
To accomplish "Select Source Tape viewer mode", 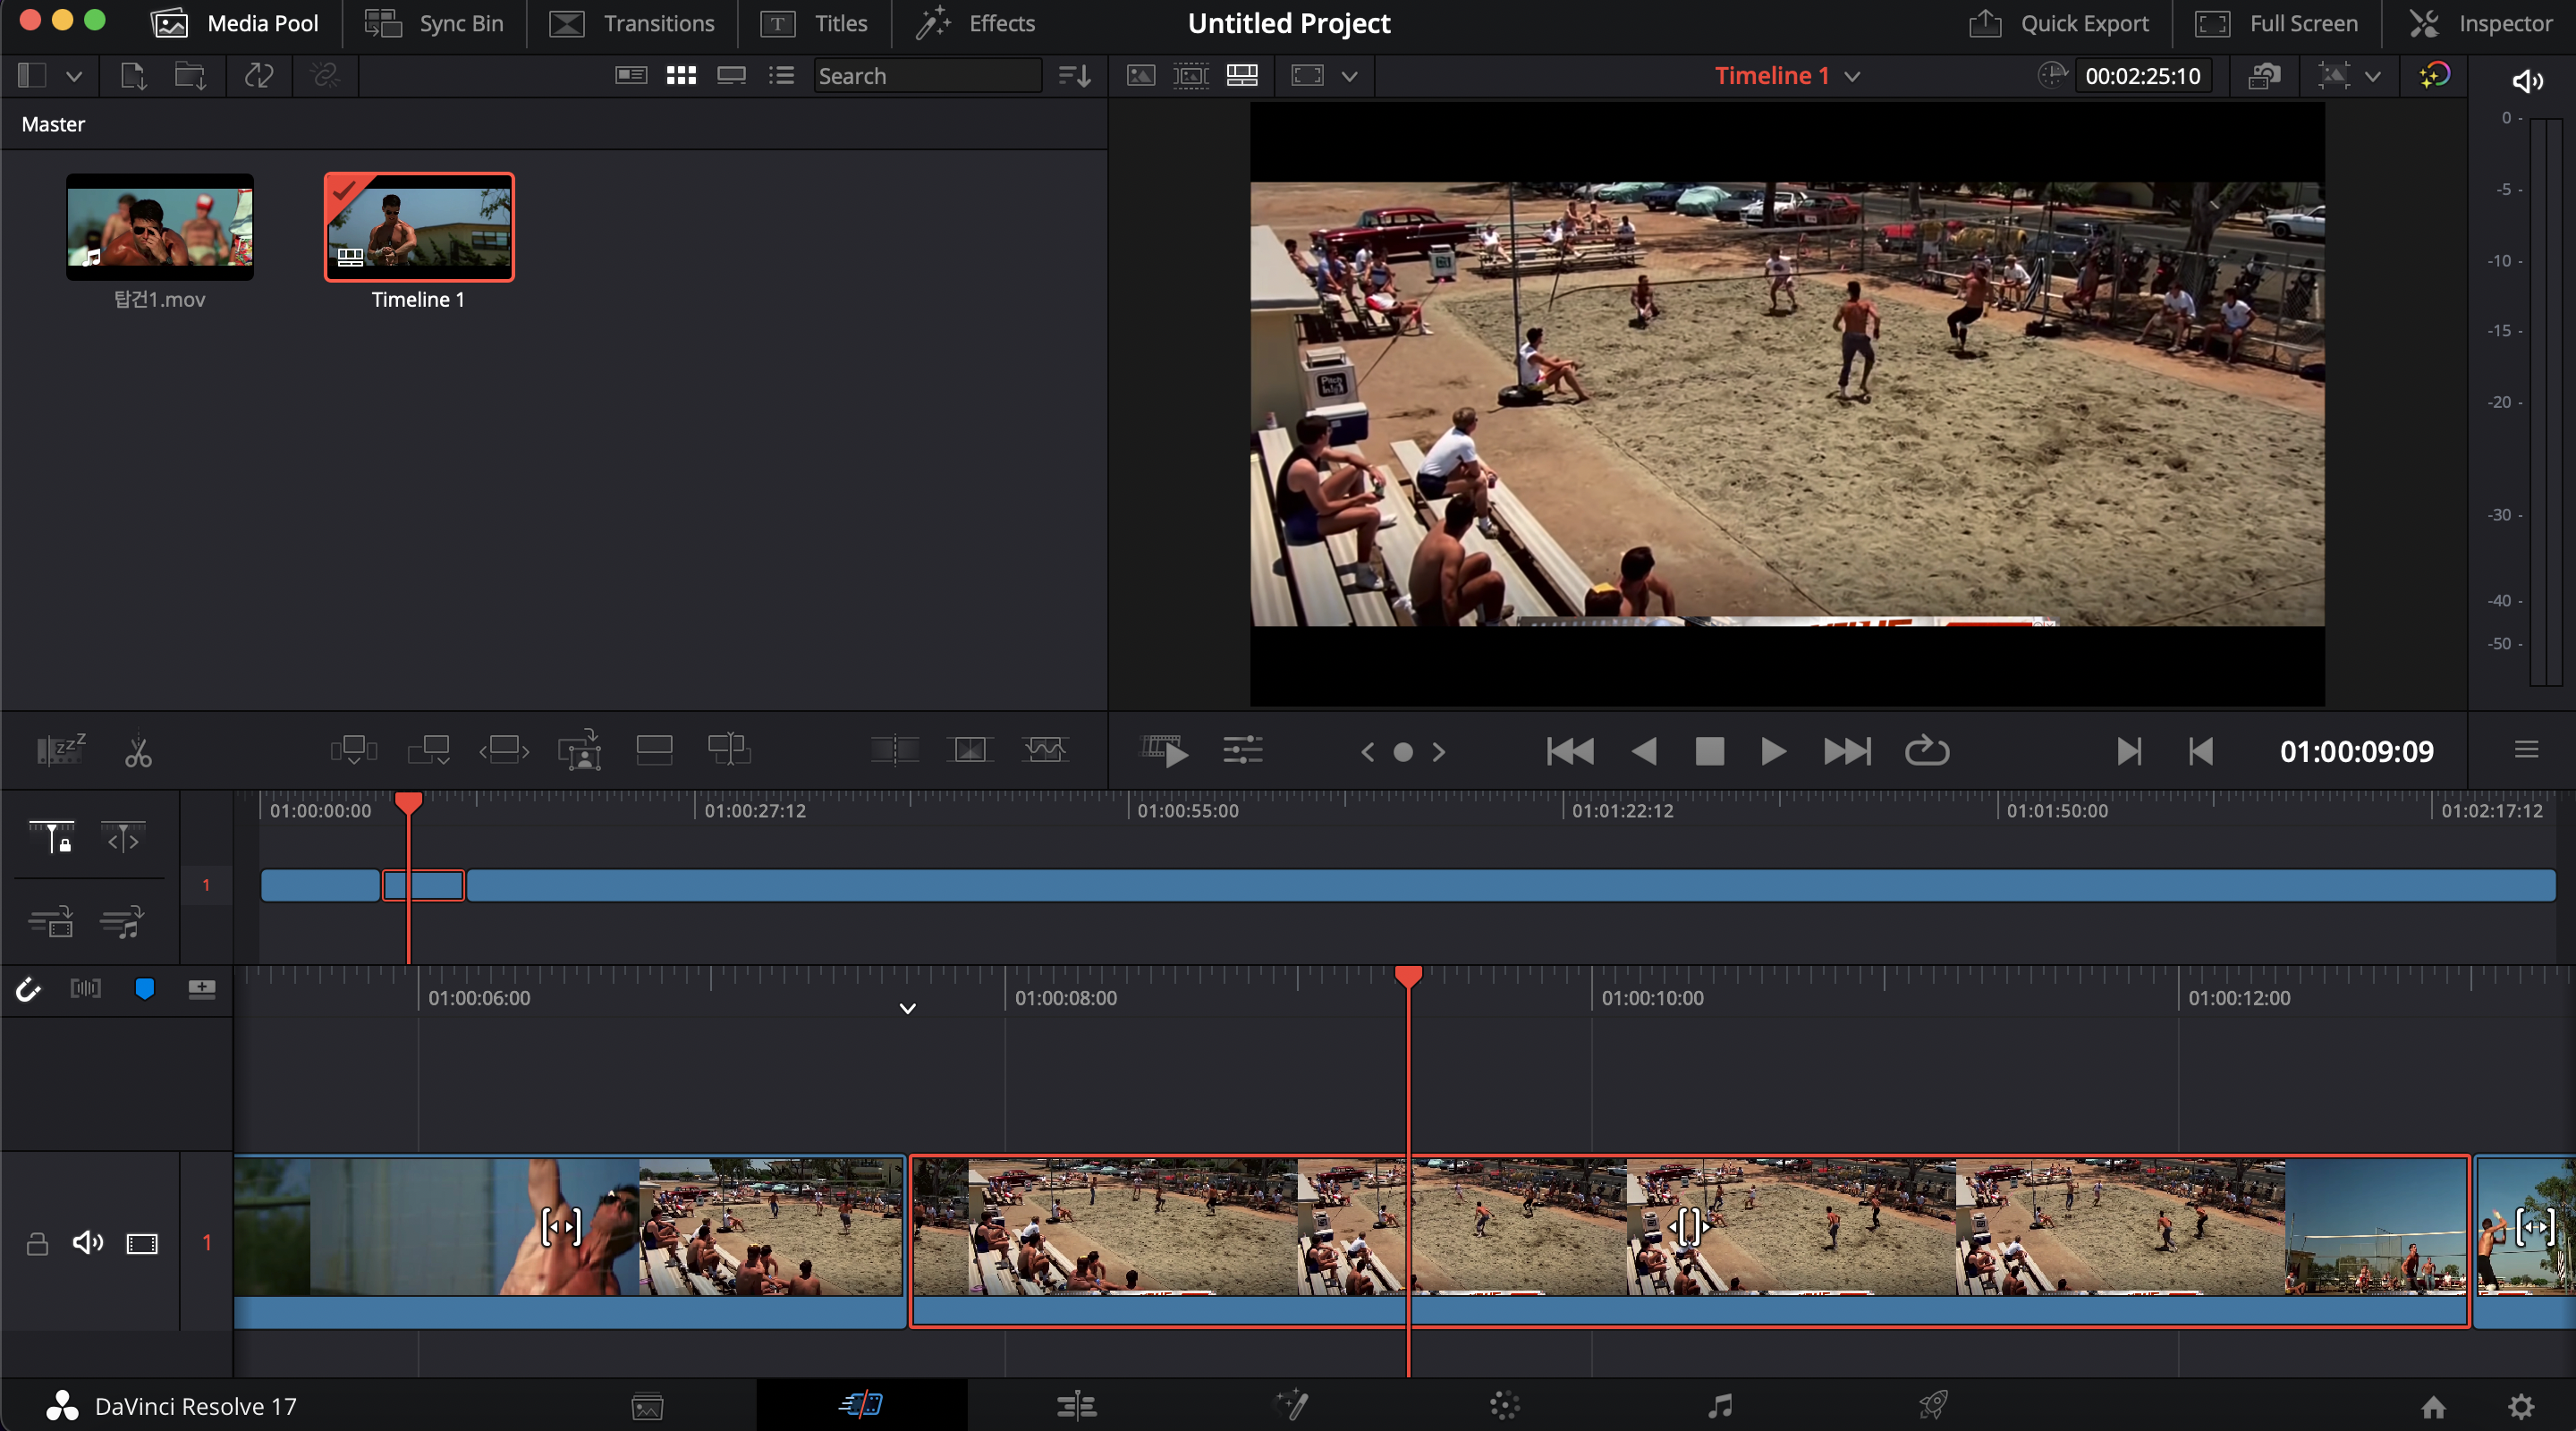I will [x=1191, y=76].
